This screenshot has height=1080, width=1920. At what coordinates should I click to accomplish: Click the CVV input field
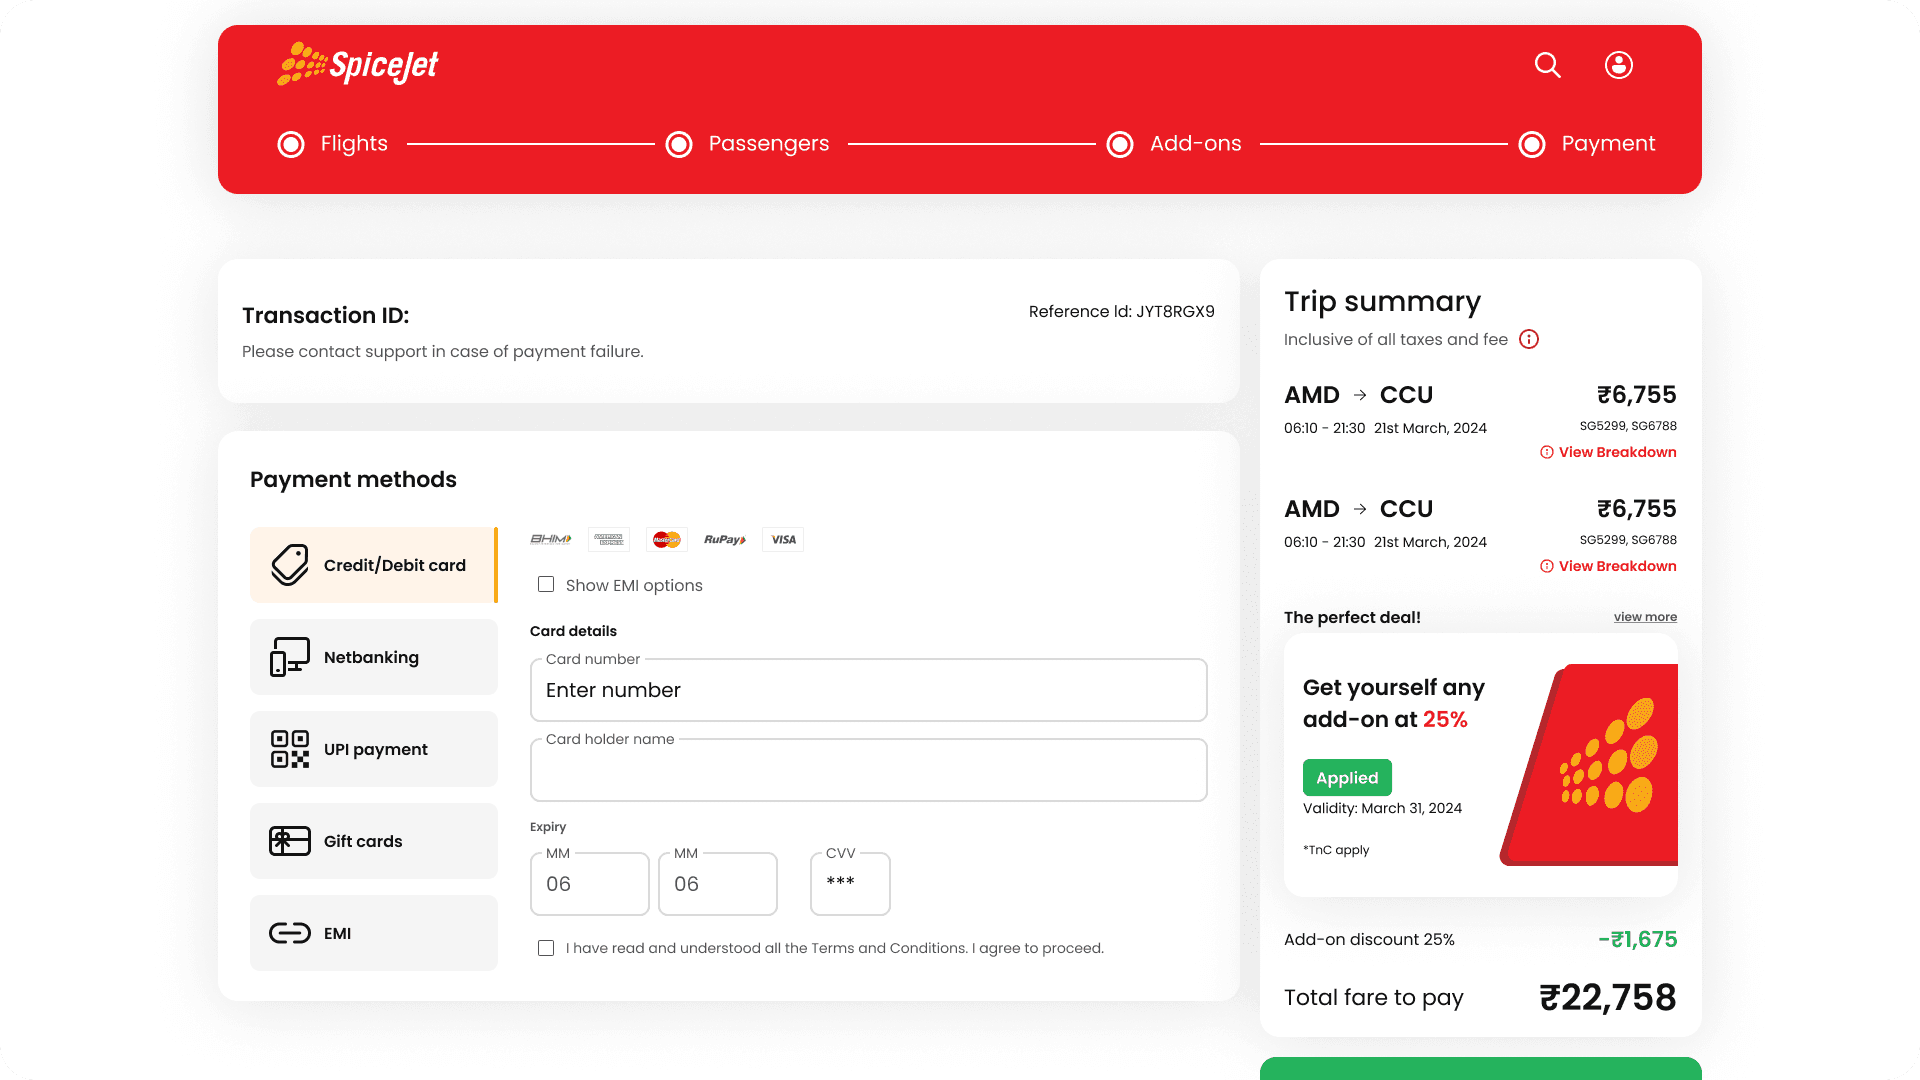point(850,884)
